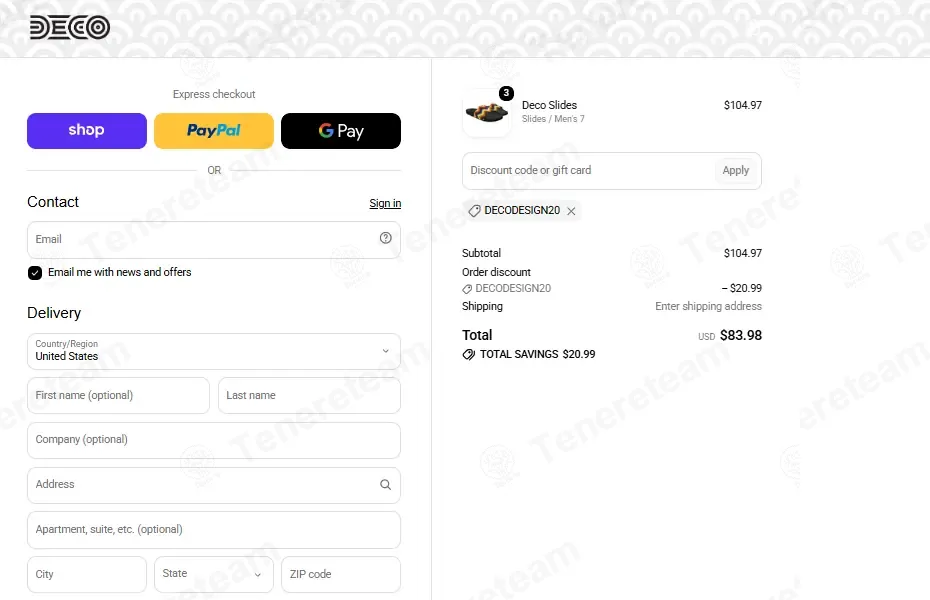
Task: Click the $83.98 total amount
Action: pyautogui.click(x=741, y=335)
